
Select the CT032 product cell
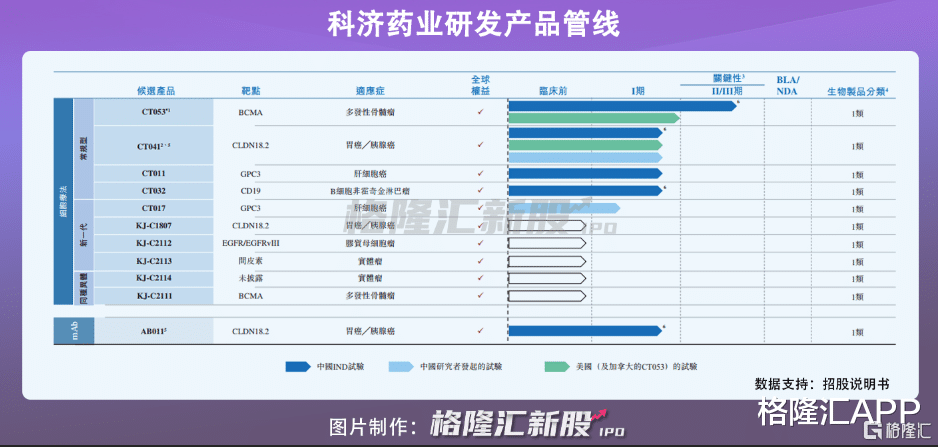(x=154, y=191)
